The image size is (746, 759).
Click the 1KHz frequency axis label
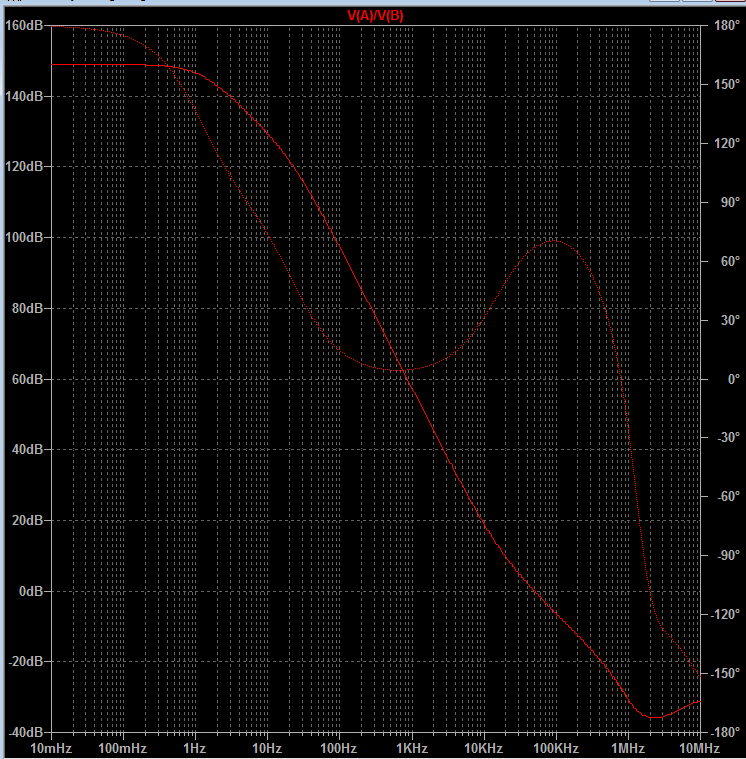(x=411, y=748)
